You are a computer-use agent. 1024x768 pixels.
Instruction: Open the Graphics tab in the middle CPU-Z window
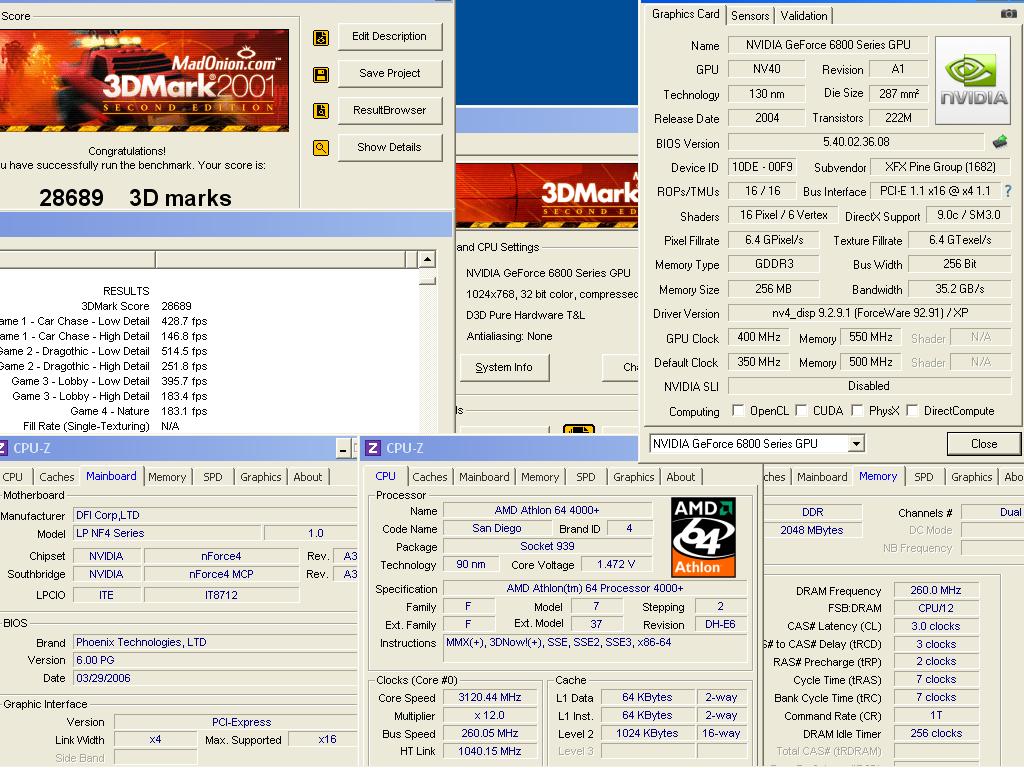[633, 477]
